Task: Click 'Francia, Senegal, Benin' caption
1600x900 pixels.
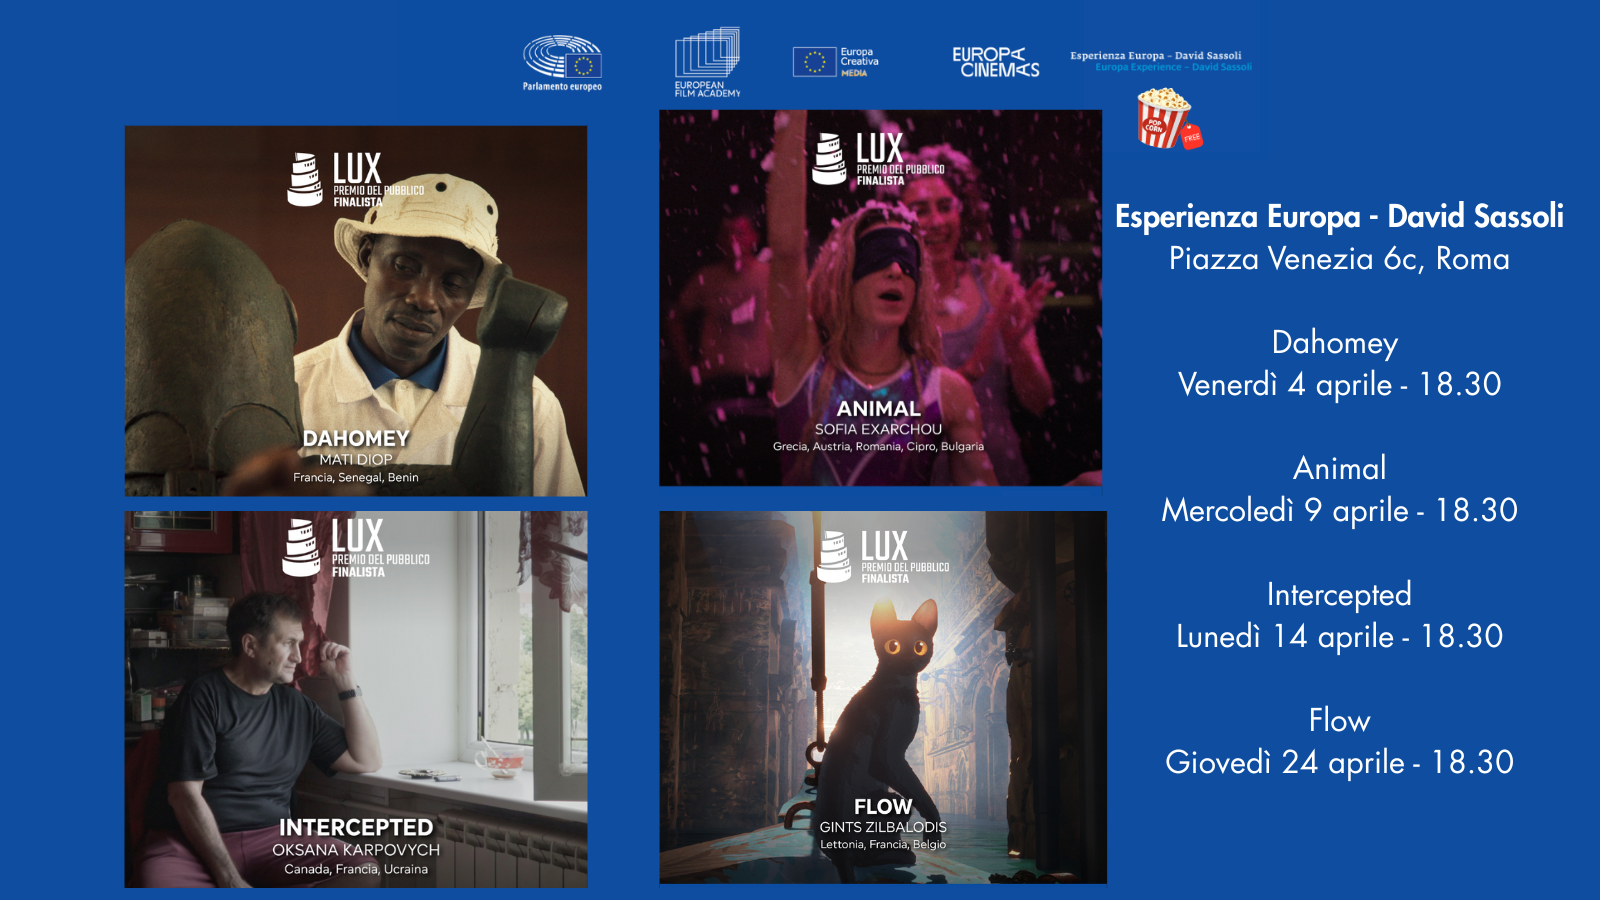Action: click(x=356, y=477)
